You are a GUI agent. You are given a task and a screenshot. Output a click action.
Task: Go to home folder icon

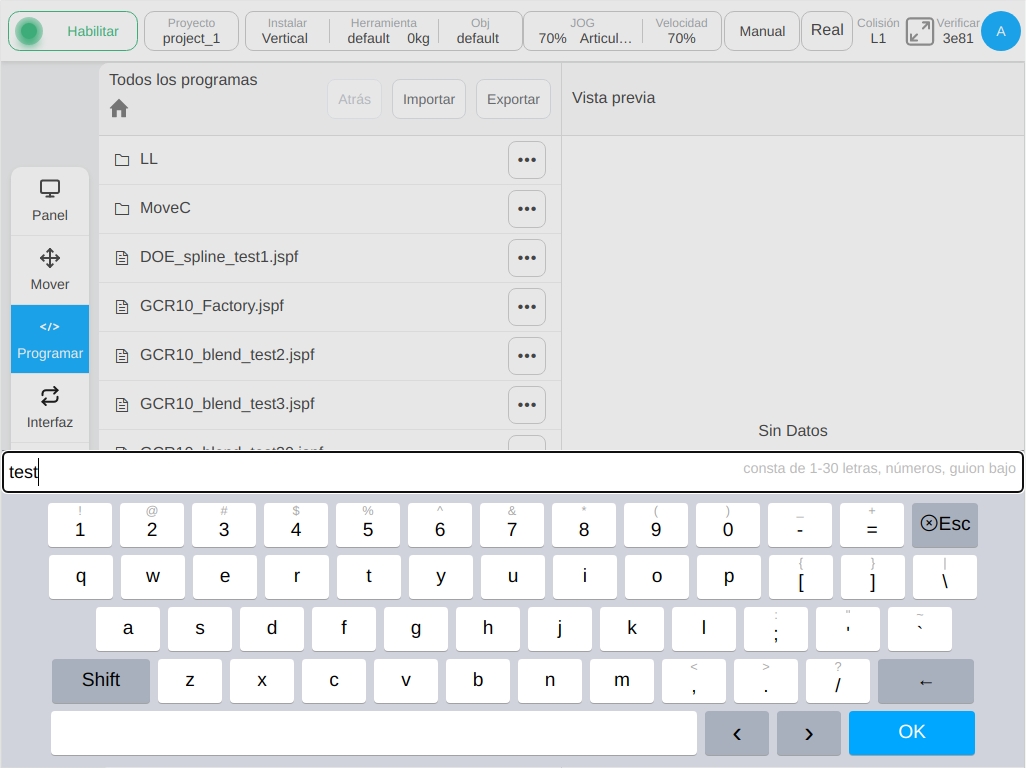[119, 108]
